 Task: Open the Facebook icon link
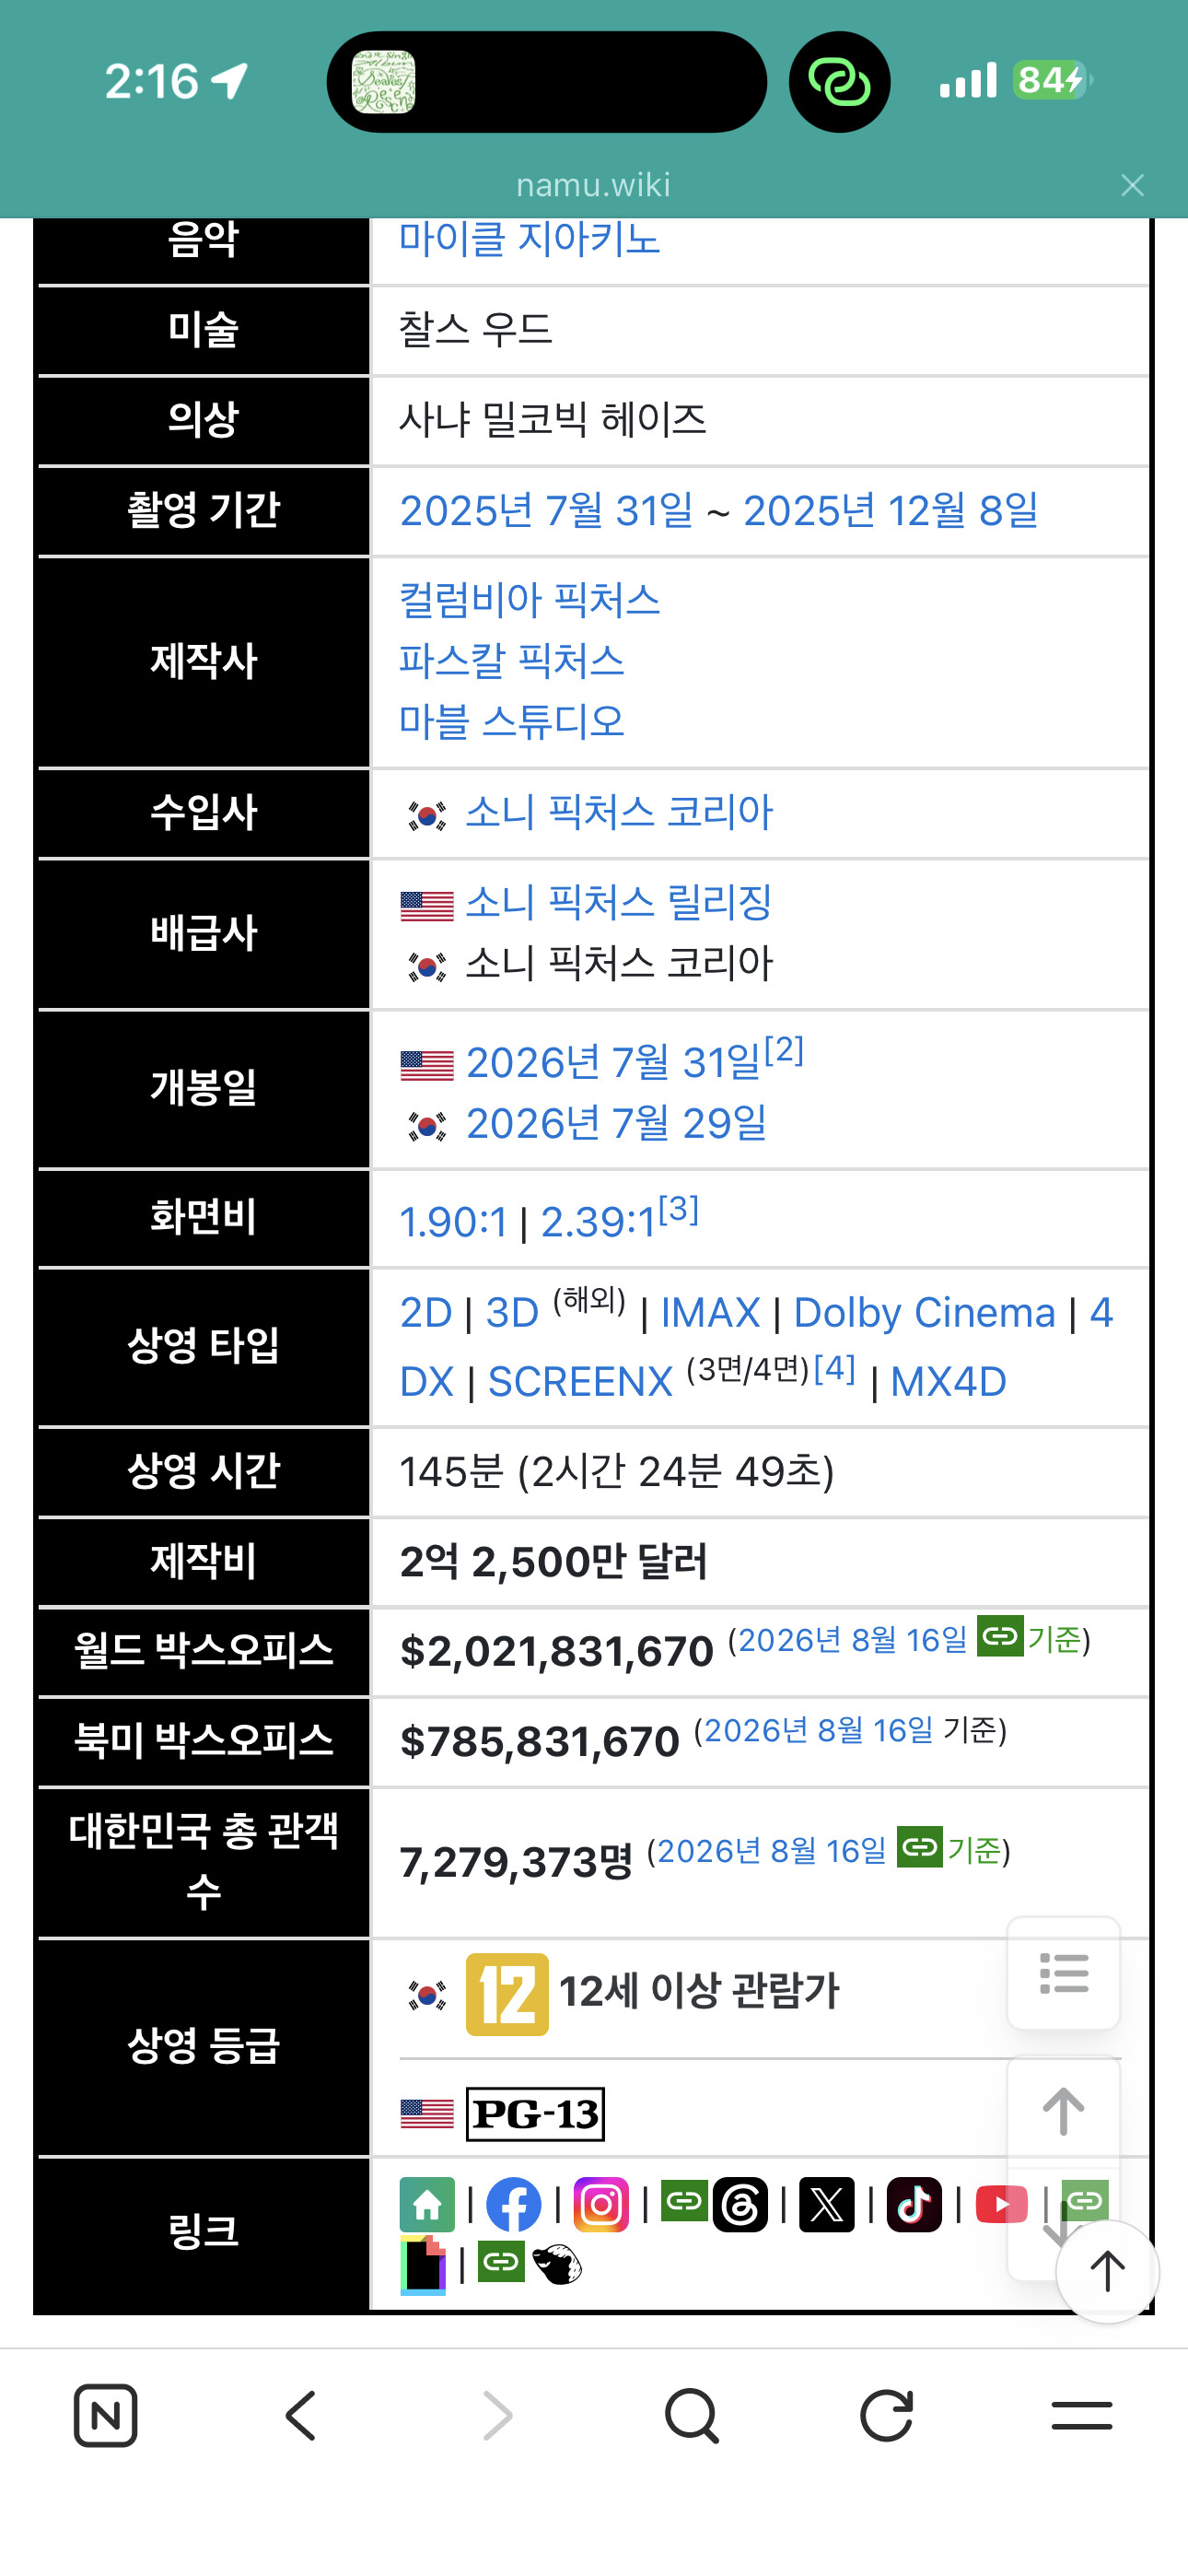pos(513,2204)
